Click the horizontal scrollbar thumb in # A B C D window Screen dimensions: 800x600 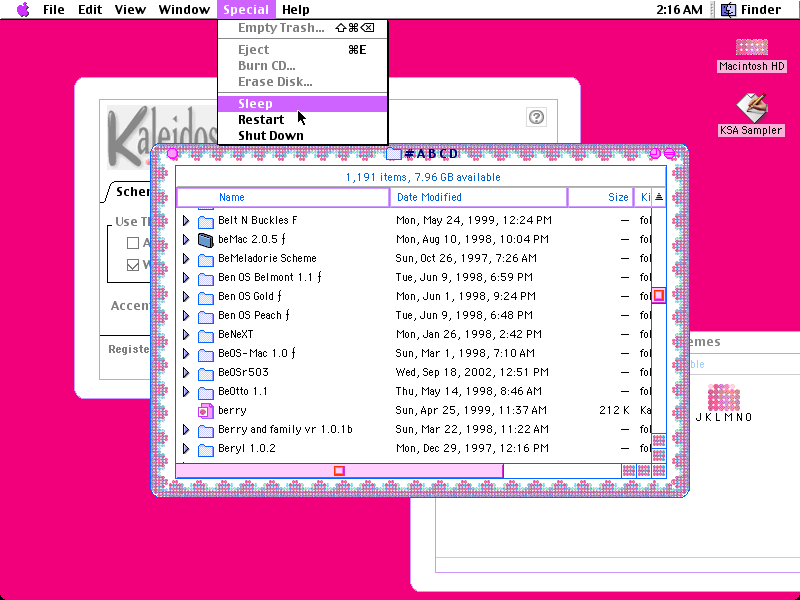pyautogui.click(x=339, y=471)
